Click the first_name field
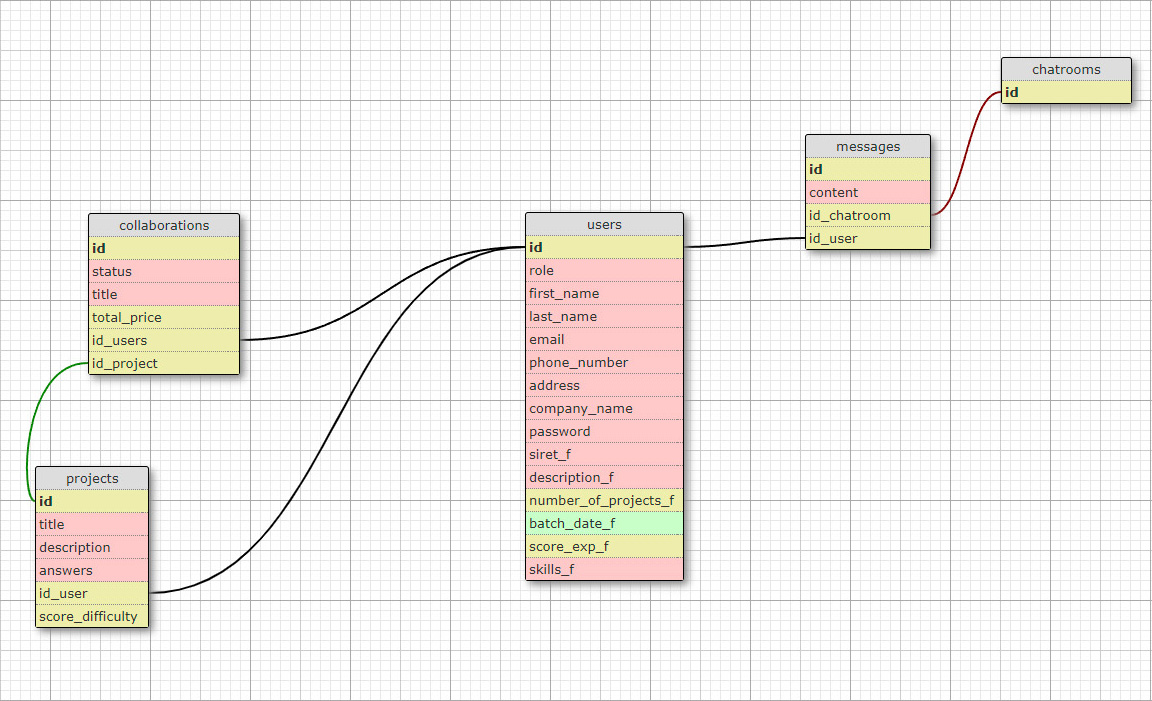 605,293
